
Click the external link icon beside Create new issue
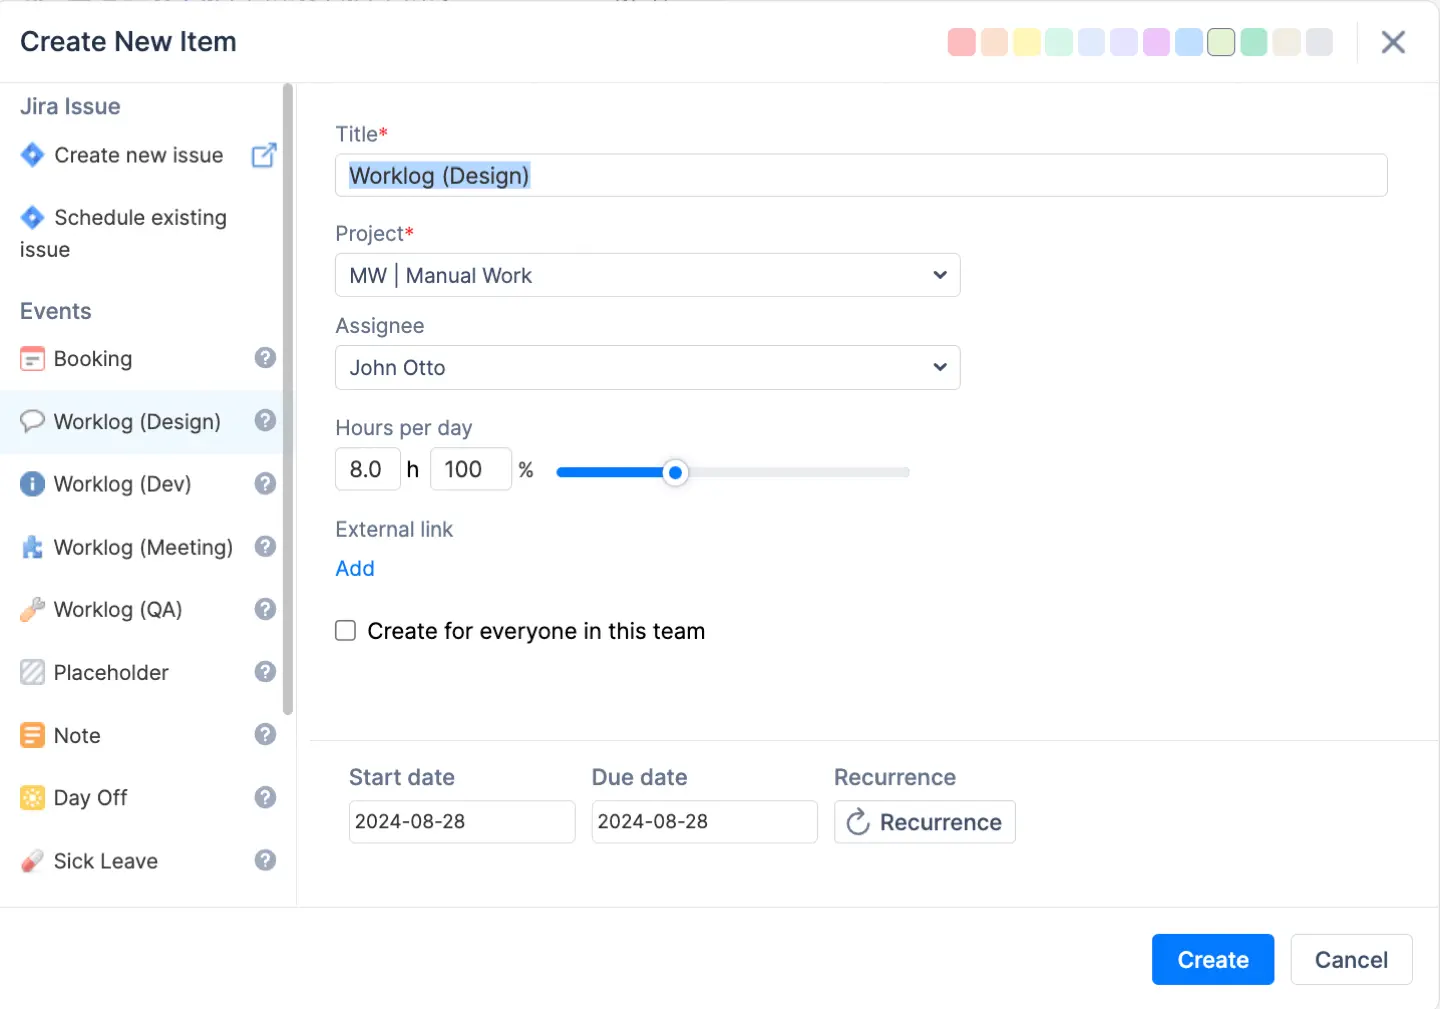click(x=263, y=155)
